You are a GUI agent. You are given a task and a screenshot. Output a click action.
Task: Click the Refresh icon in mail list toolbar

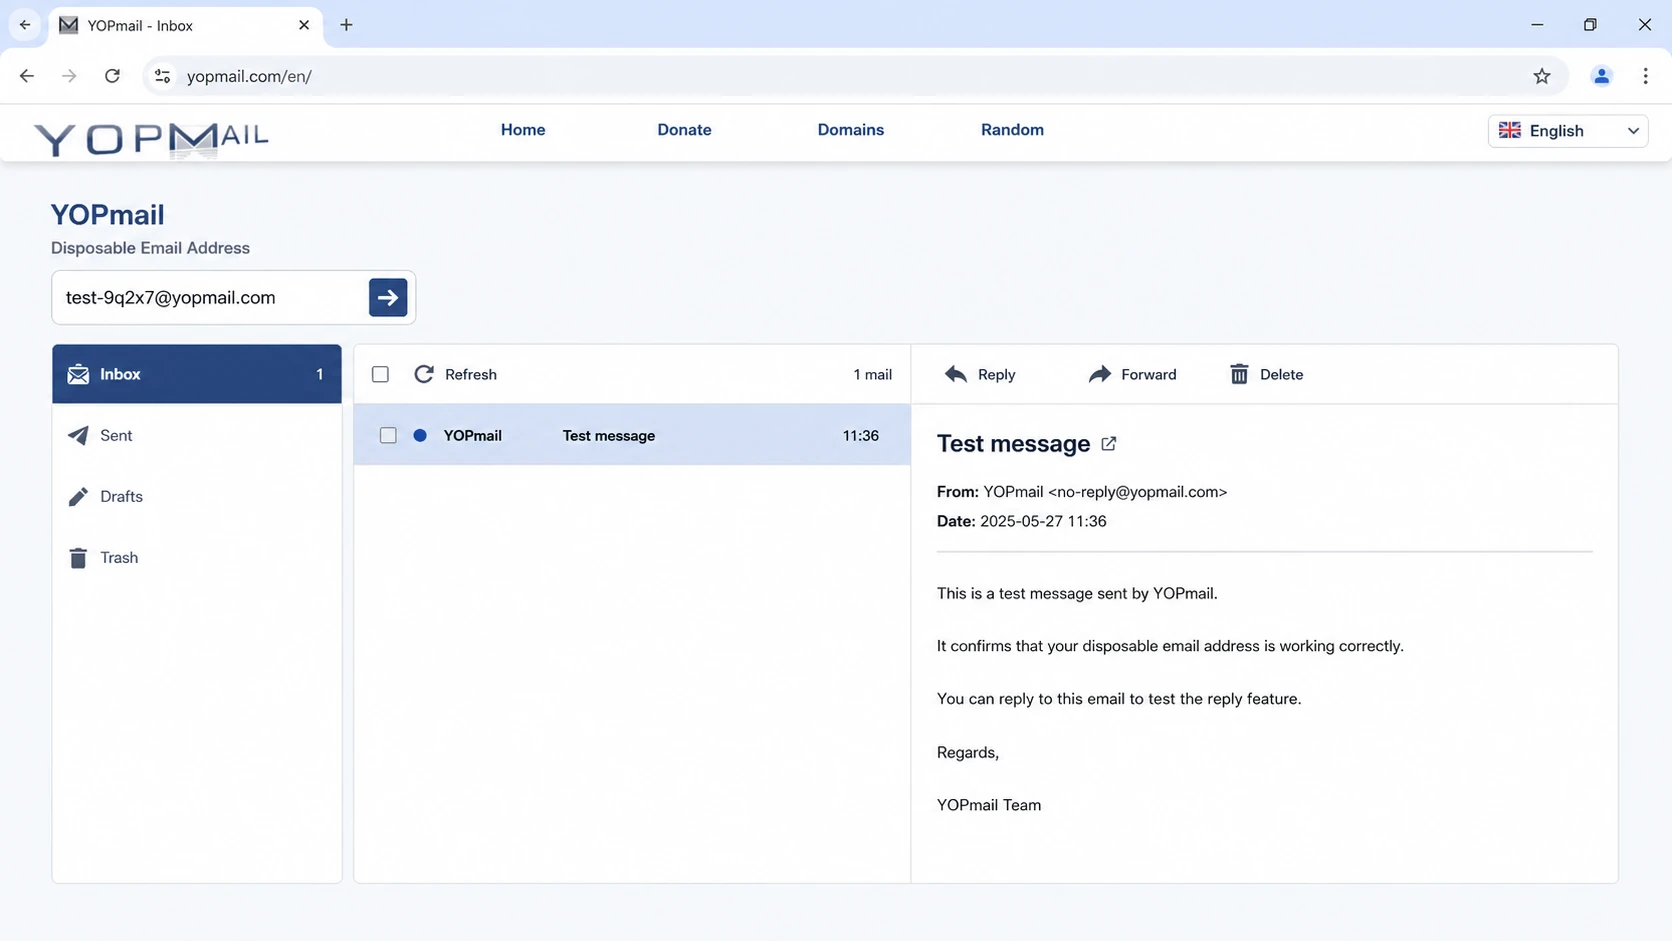tap(424, 374)
